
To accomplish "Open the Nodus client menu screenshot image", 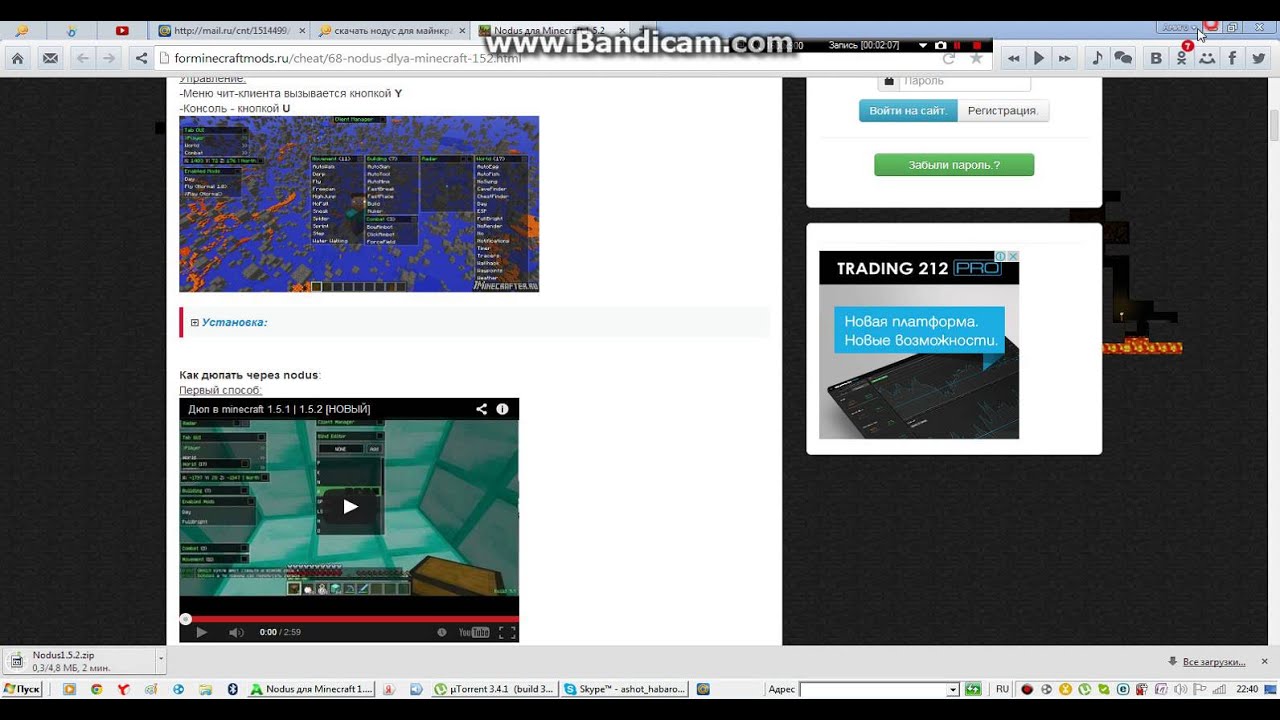I will [359, 204].
